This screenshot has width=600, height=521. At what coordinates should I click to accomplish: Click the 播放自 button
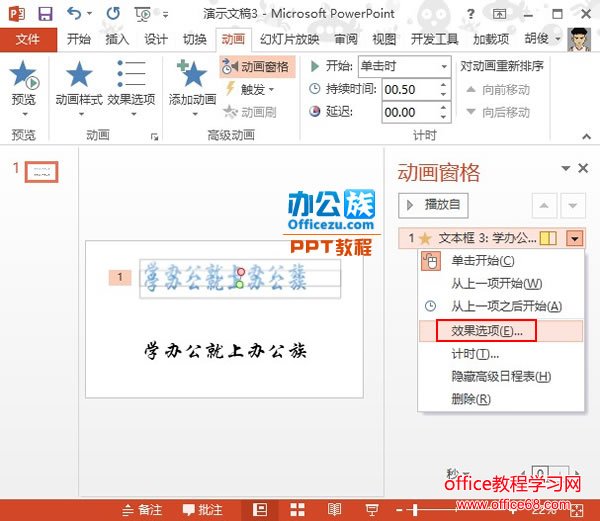point(433,205)
